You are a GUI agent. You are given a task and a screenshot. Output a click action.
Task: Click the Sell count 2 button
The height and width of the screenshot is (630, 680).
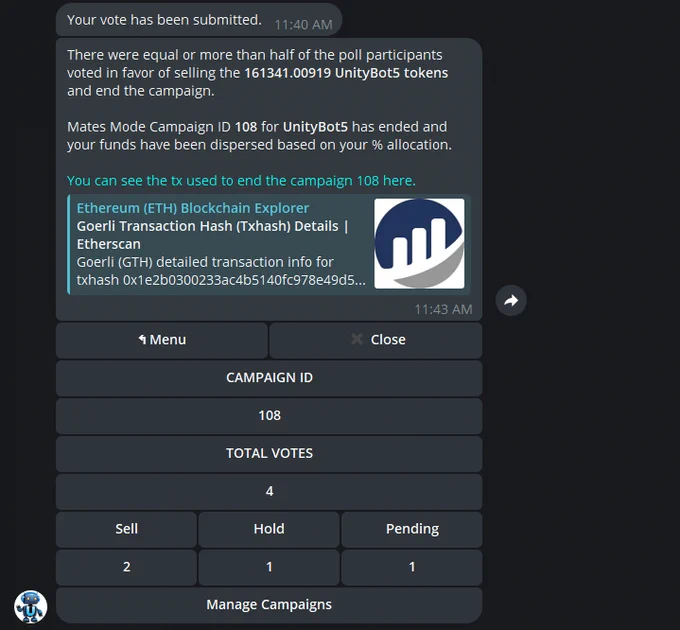tap(126, 567)
